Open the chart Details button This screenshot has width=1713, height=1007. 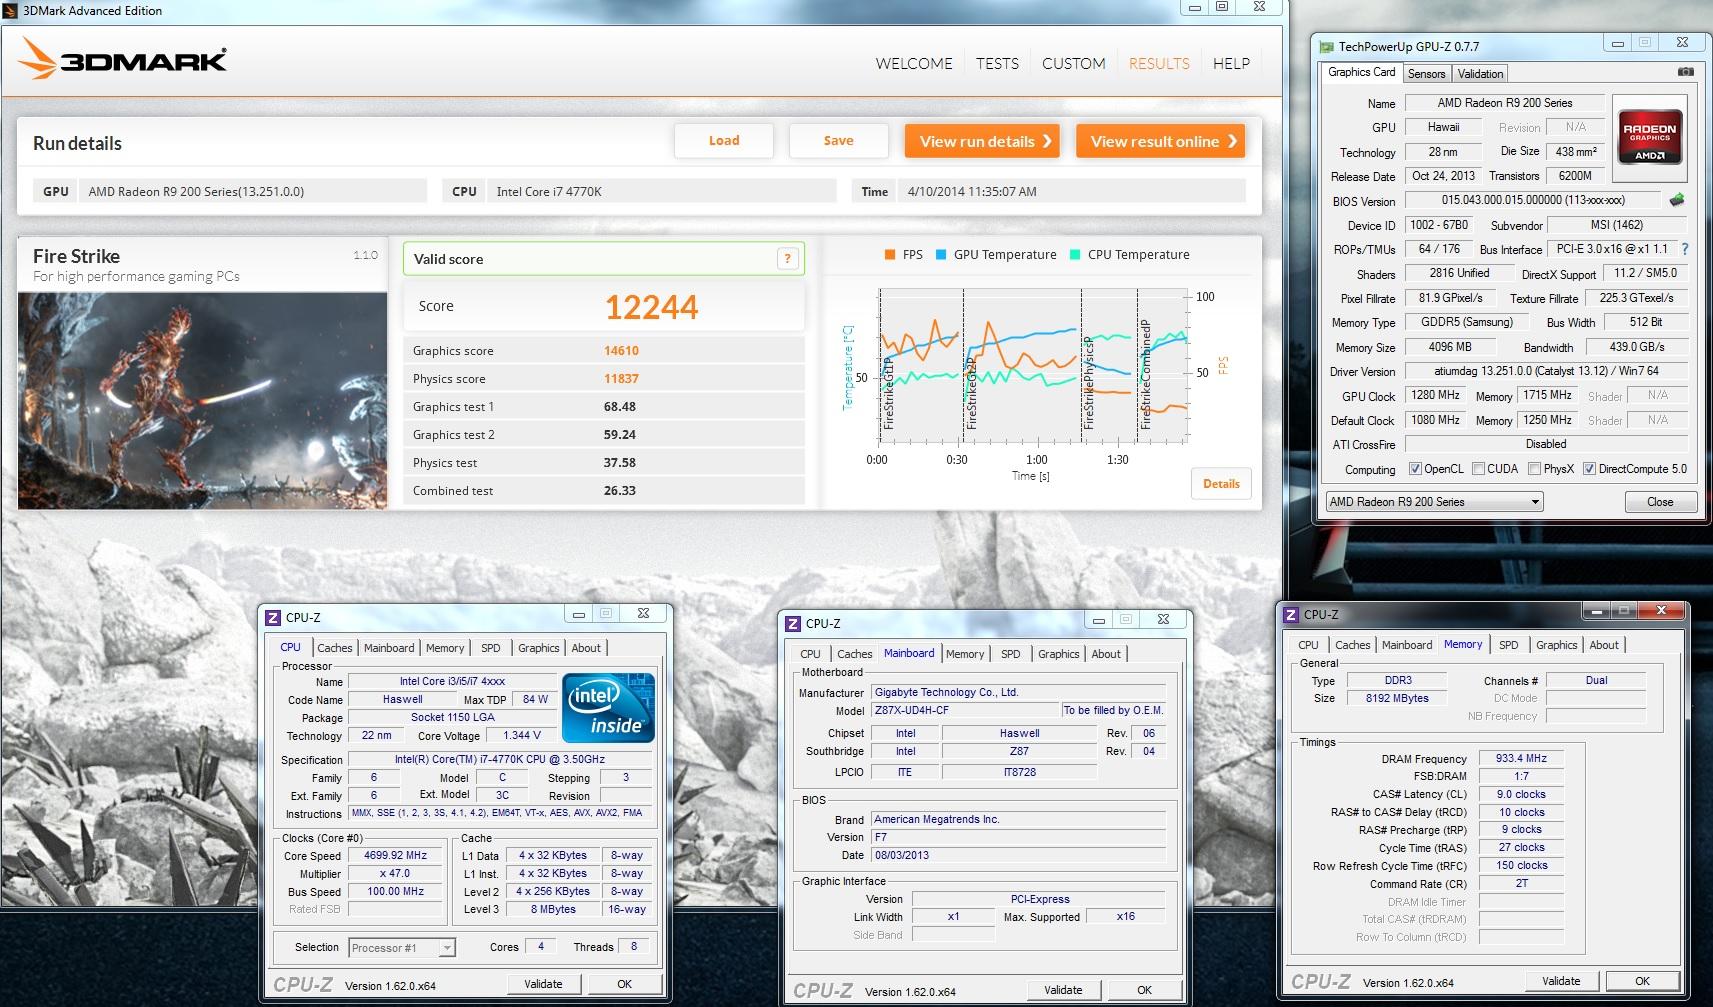pos(1221,484)
